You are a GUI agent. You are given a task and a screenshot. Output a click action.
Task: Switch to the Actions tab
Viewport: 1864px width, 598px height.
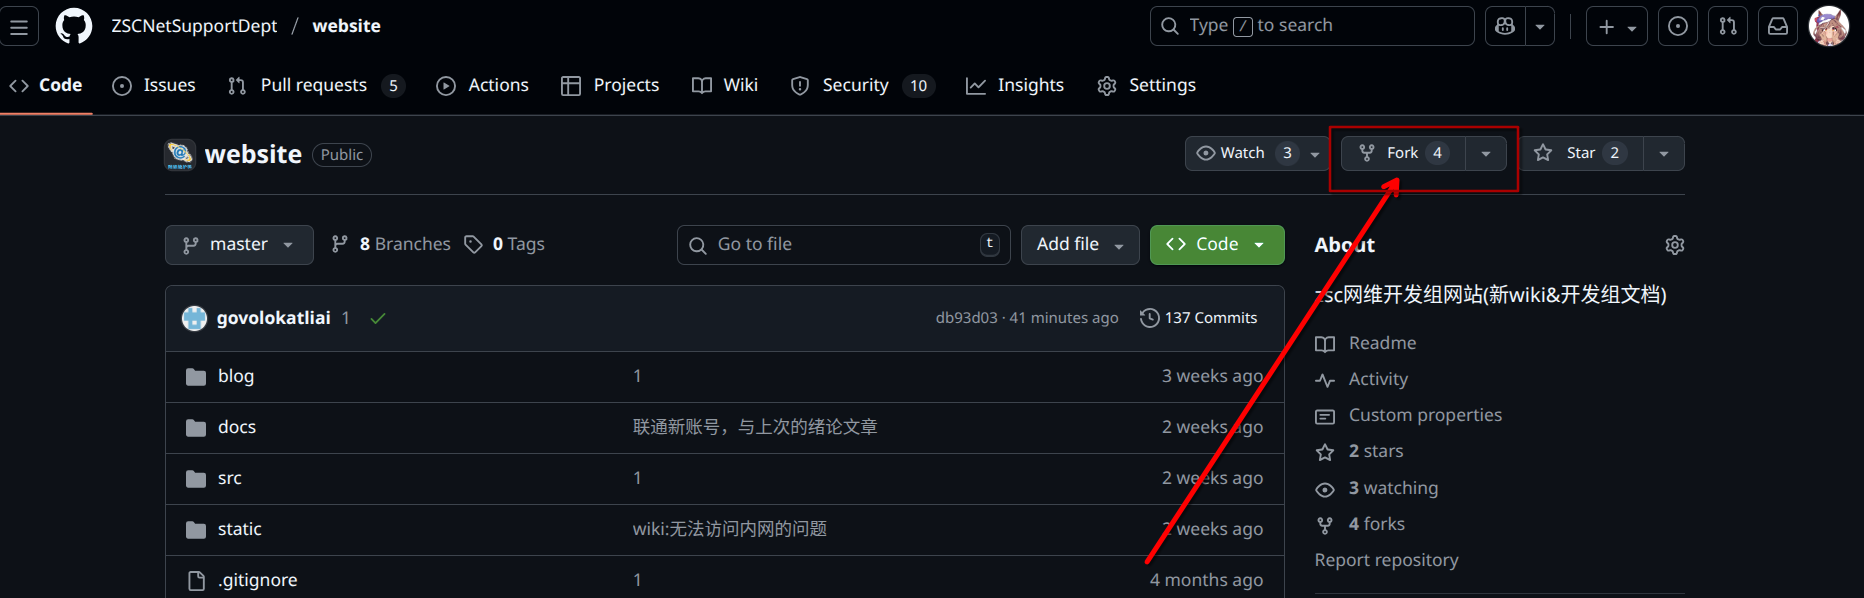pos(483,86)
